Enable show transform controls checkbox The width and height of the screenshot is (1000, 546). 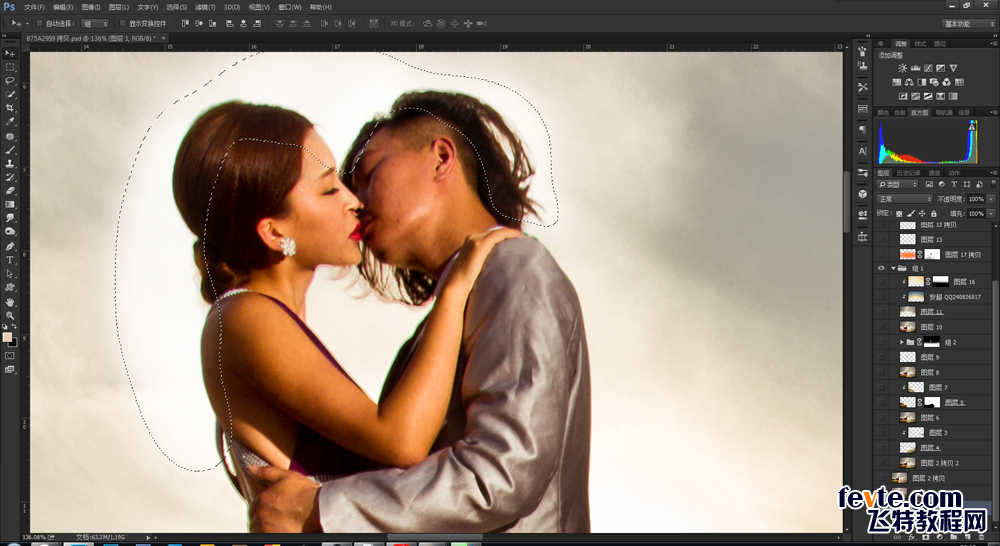123,24
